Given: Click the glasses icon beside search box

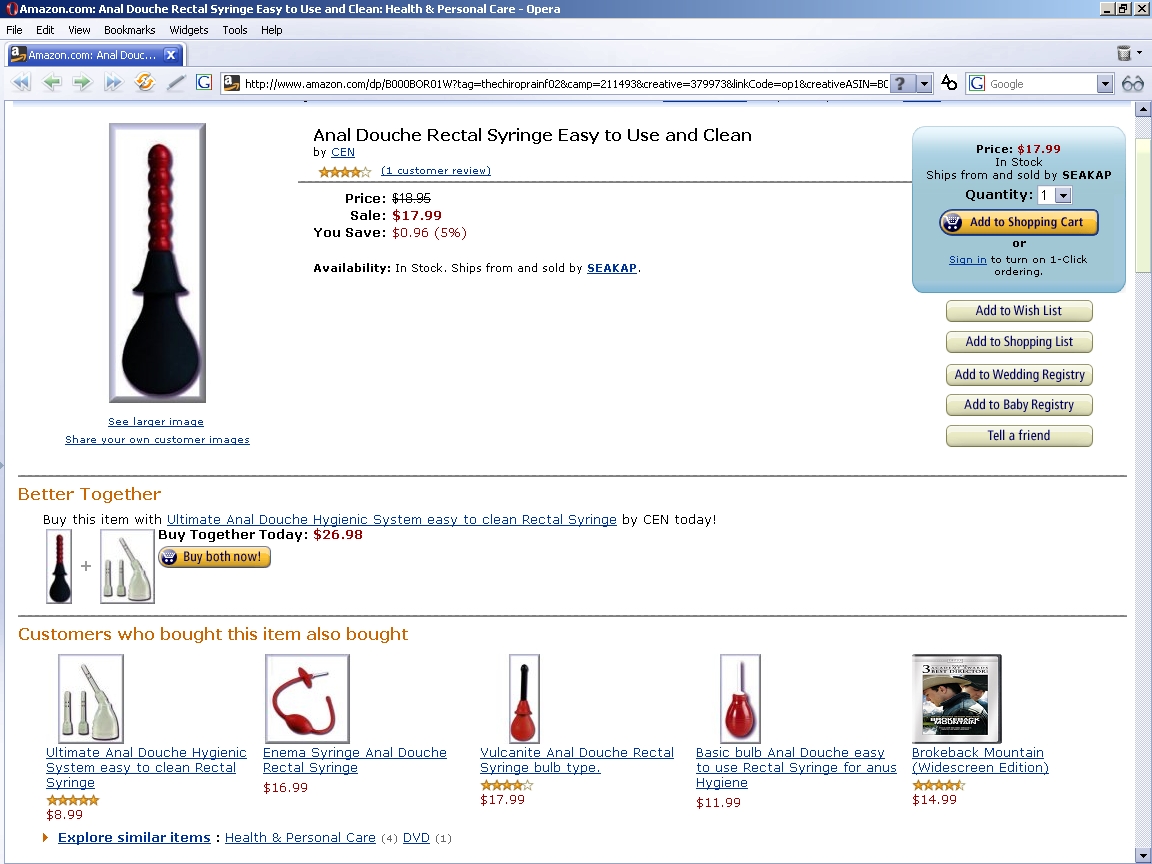Looking at the screenshot, I should coord(1133,84).
